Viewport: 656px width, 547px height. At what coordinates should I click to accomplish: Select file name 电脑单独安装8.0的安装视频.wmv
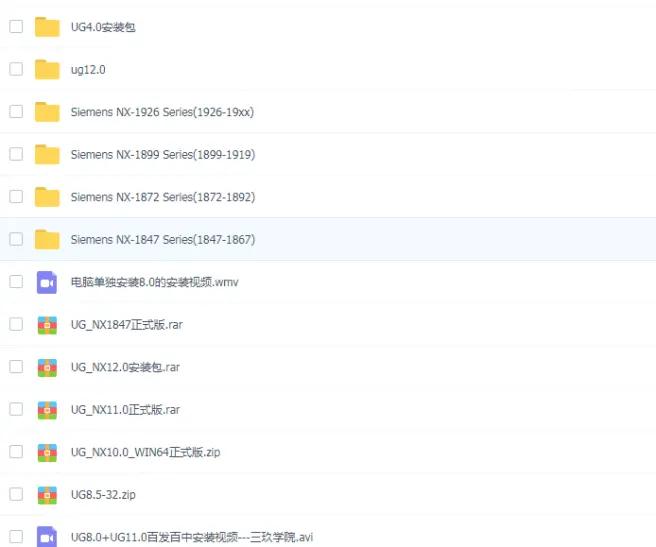(x=154, y=282)
